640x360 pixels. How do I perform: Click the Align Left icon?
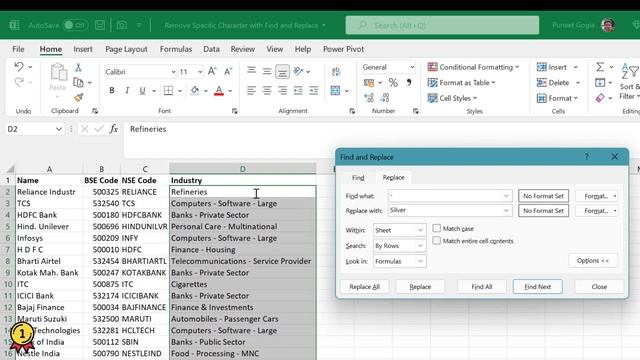tap(251, 90)
